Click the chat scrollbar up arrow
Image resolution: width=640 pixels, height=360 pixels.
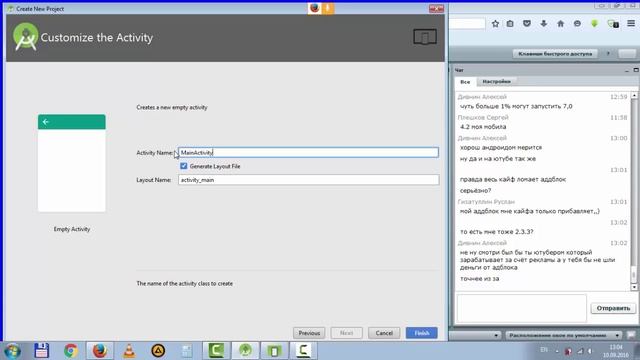pyautogui.click(x=634, y=95)
